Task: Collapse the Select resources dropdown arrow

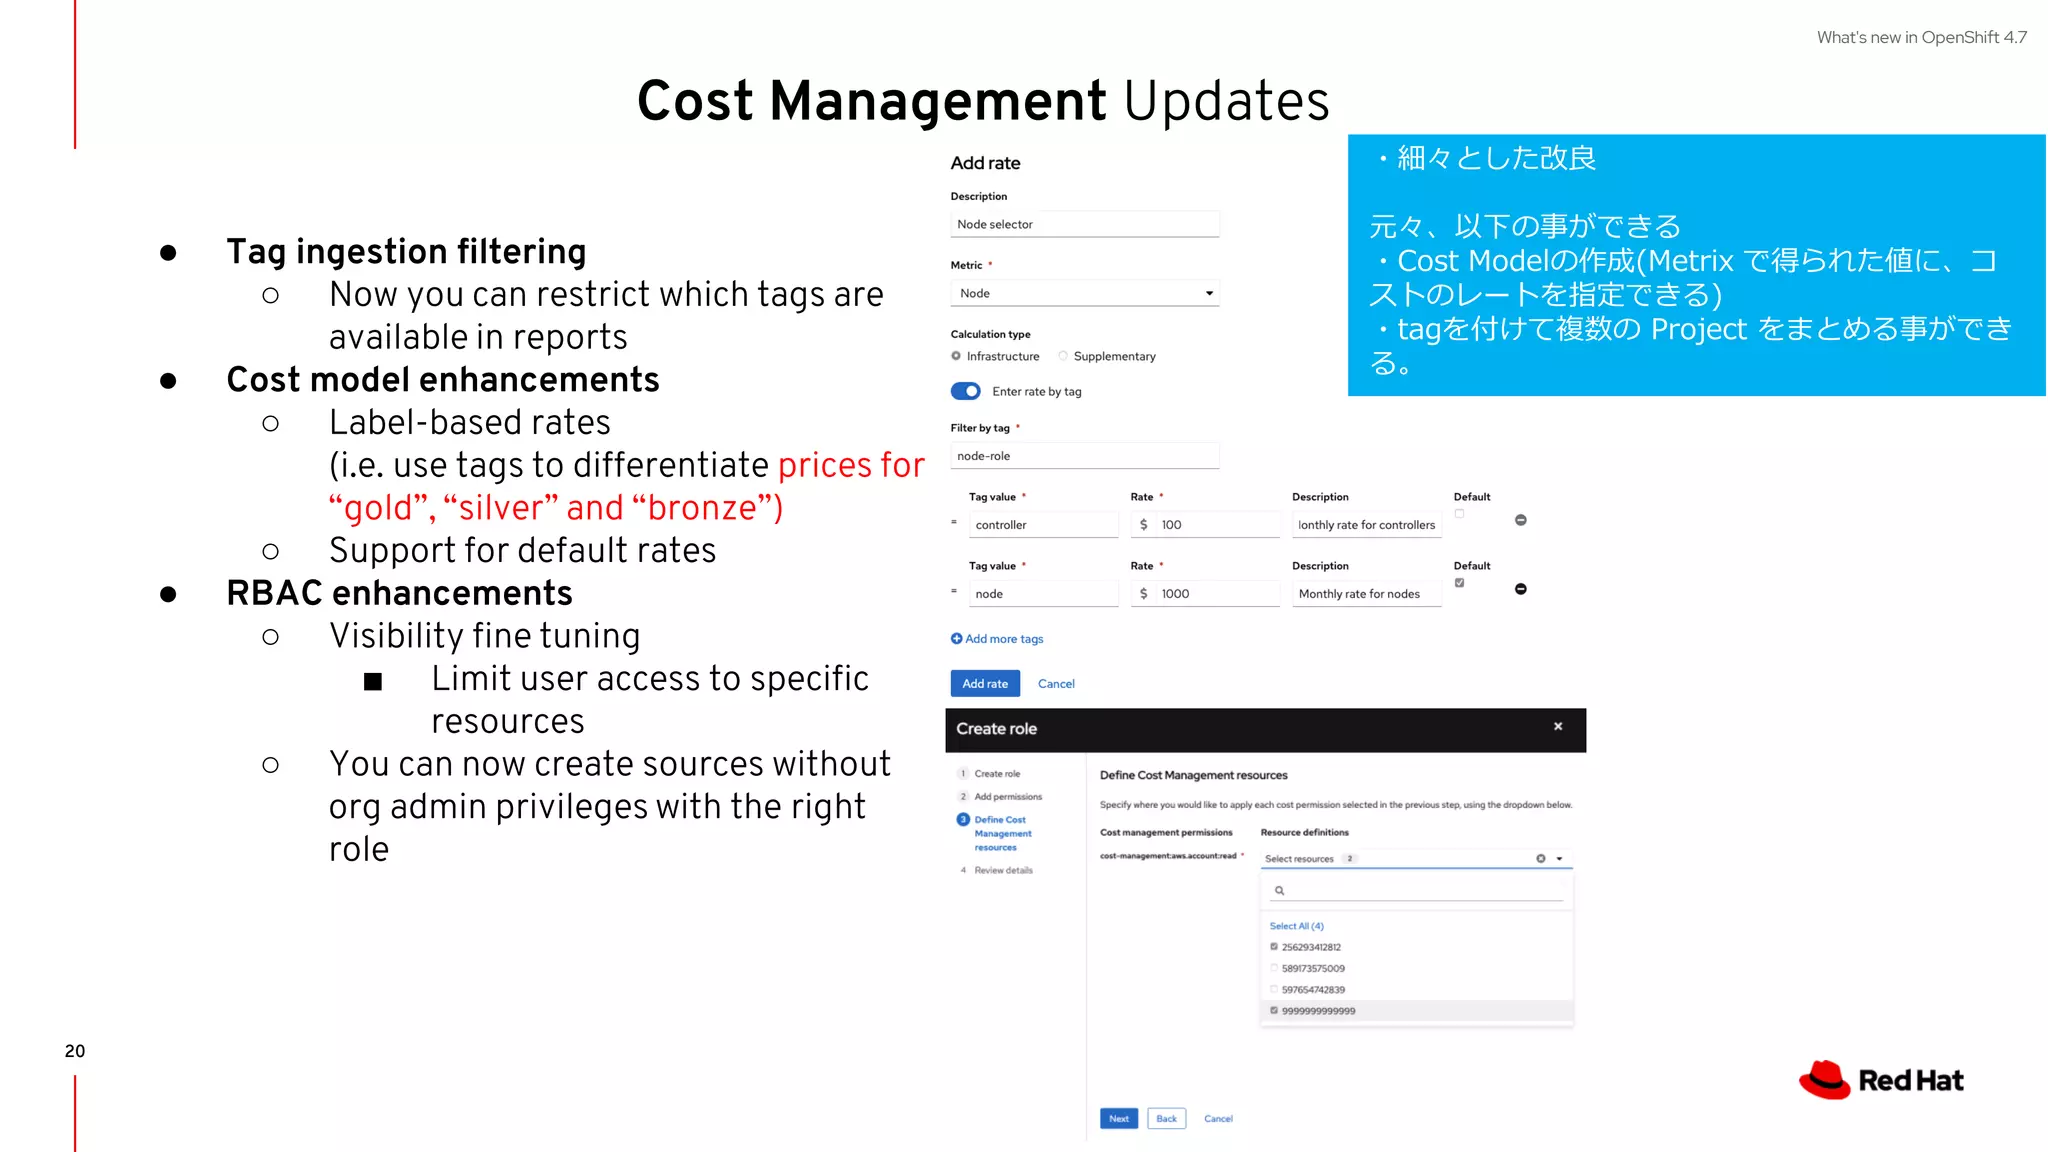Action: (x=1559, y=859)
